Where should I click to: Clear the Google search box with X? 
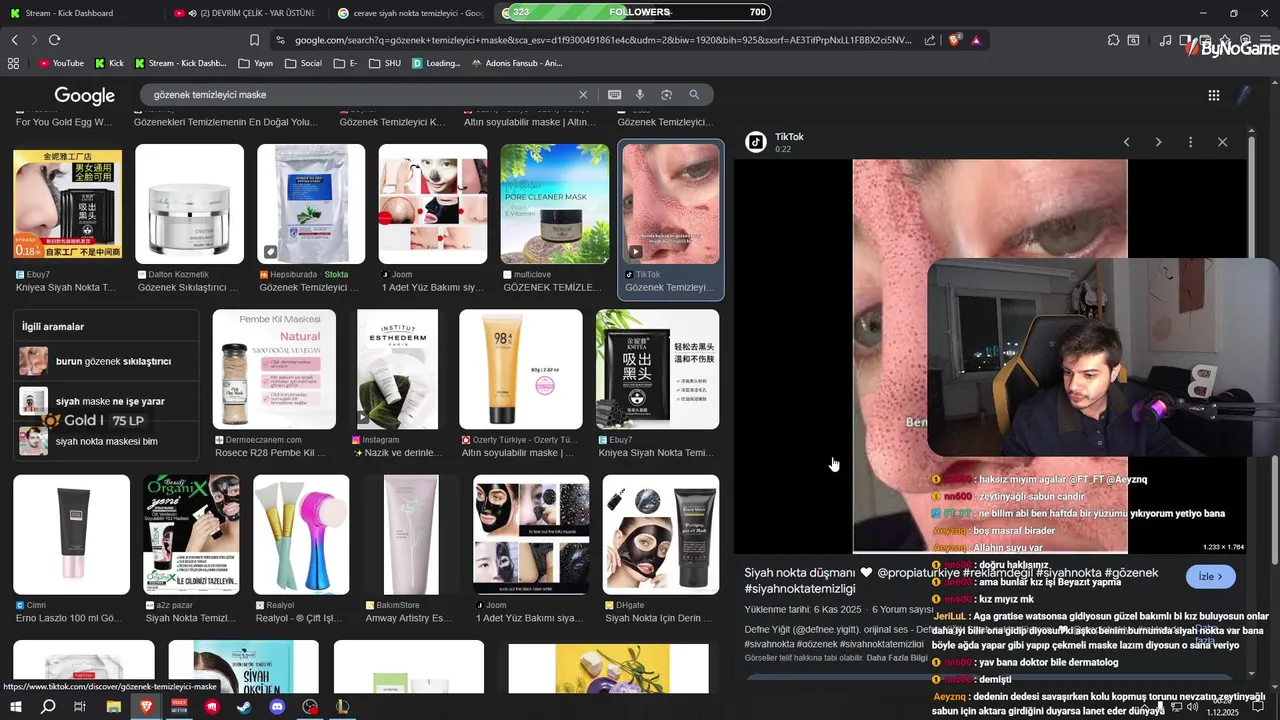tap(583, 95)
